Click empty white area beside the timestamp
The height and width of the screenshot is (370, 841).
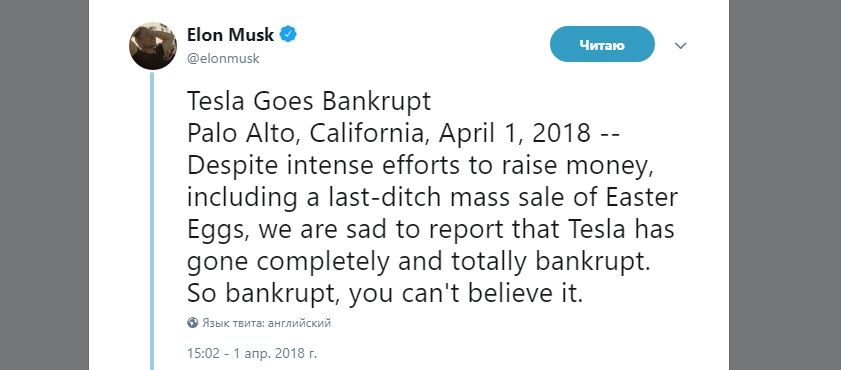(x=510, y=354)
